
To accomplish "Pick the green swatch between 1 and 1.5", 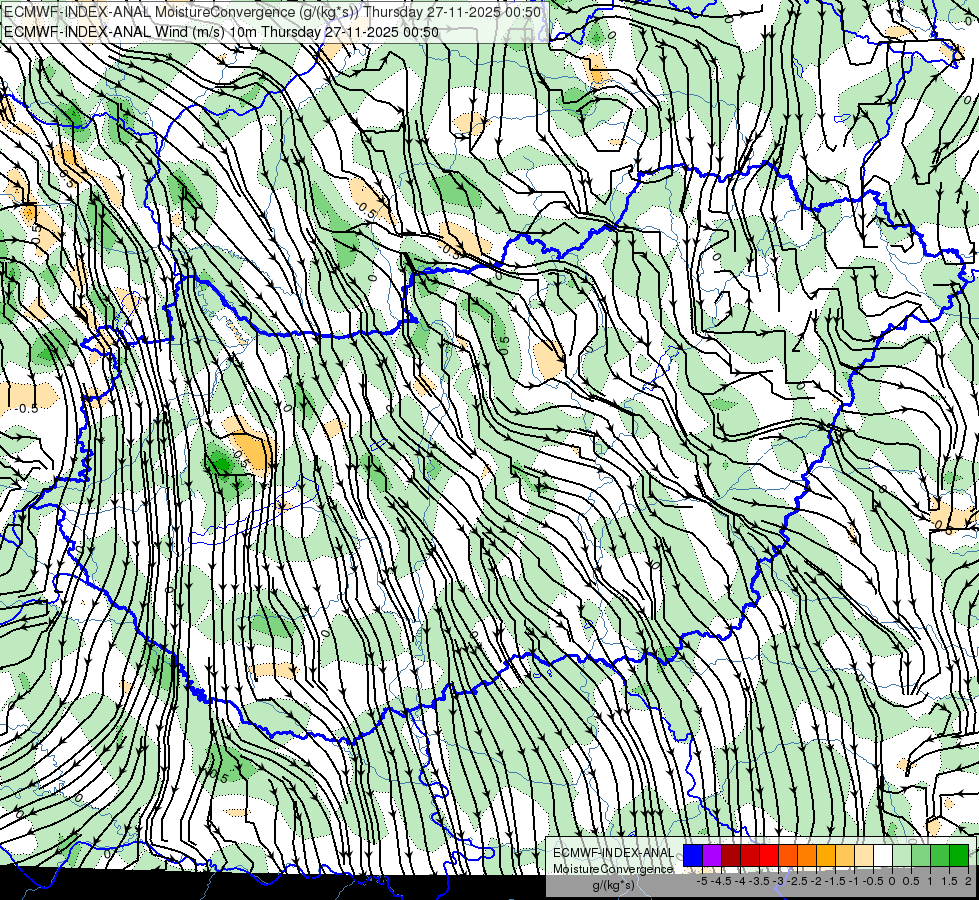I will (x=940, y=855).
